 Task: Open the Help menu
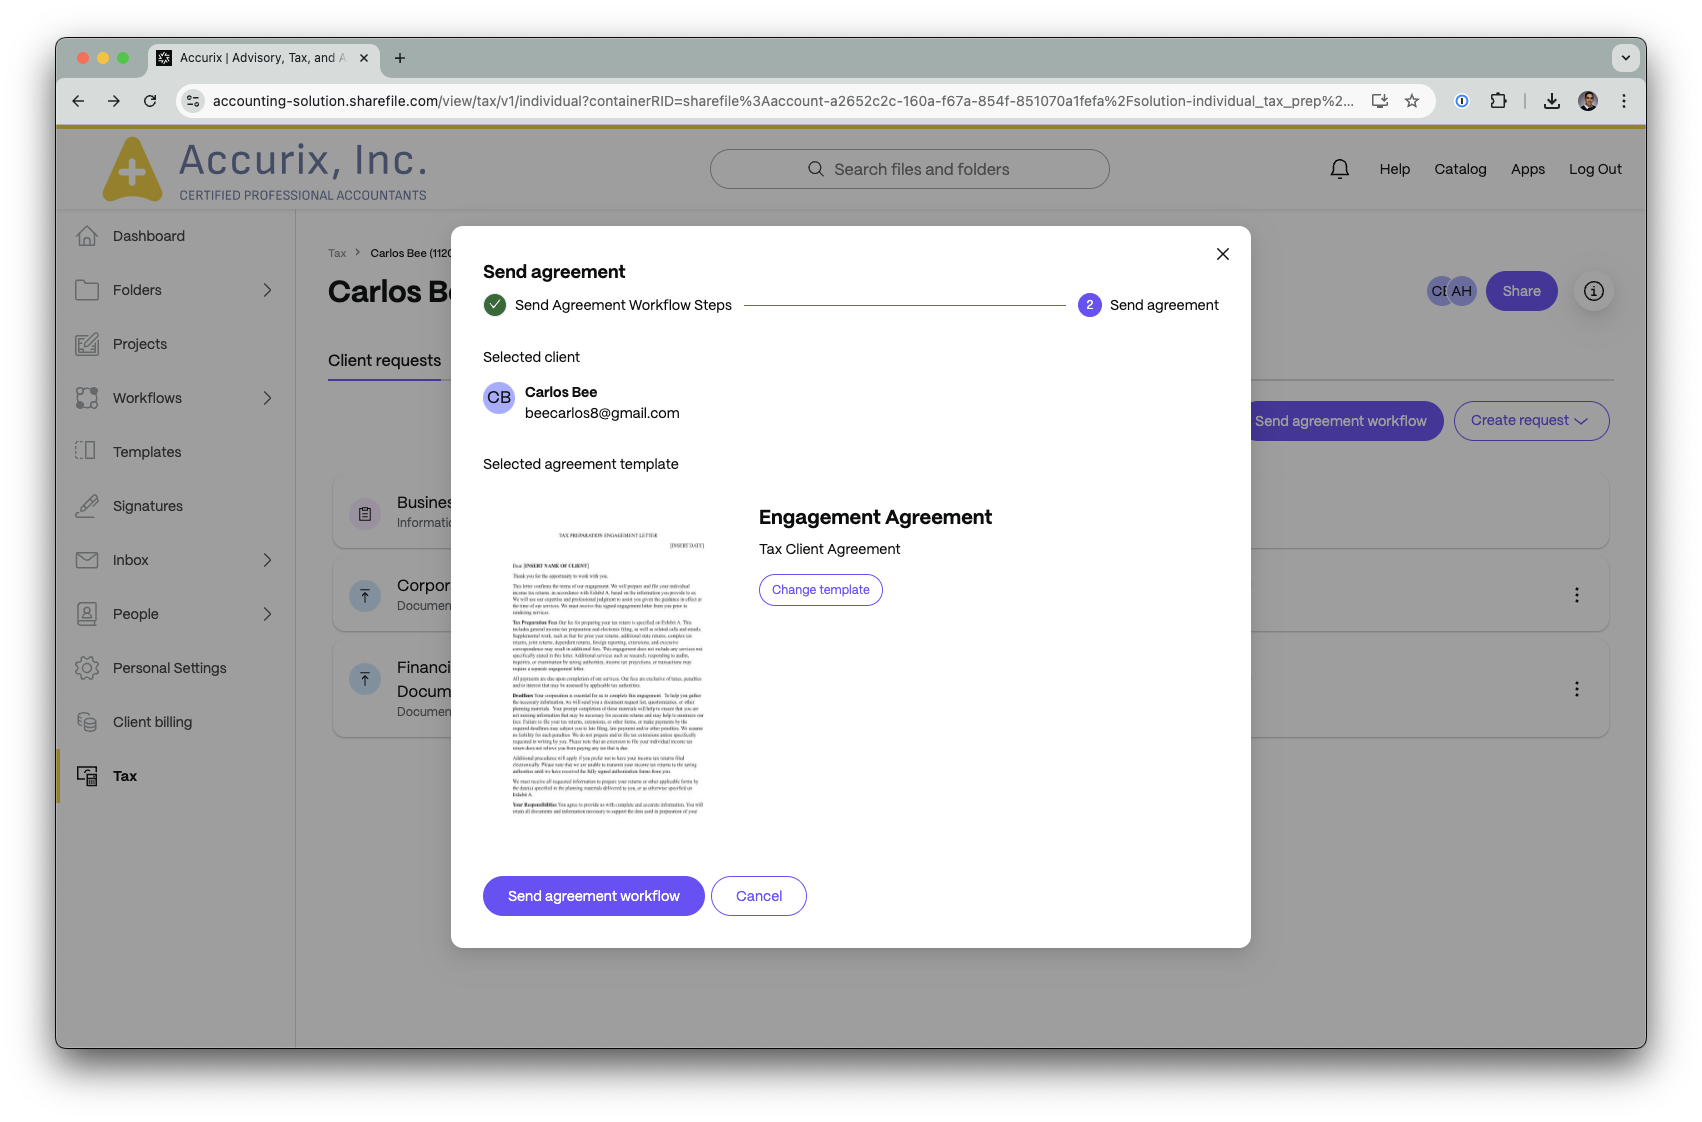(1394, 169)
